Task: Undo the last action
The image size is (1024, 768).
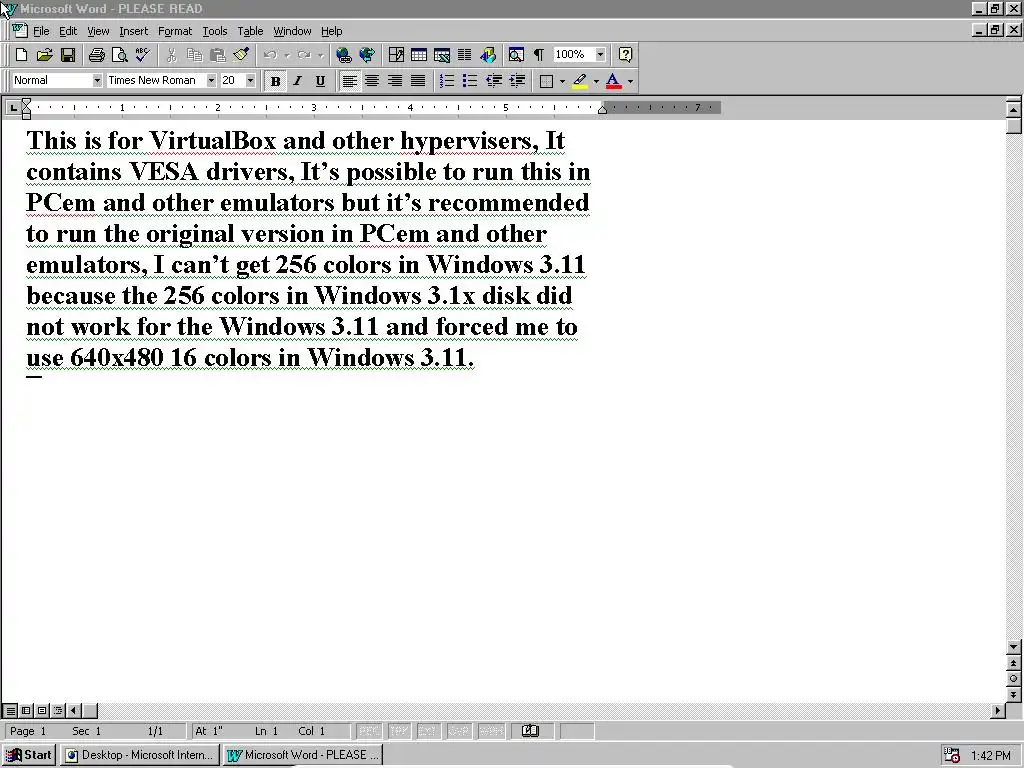Action: (x=270, y=55)
